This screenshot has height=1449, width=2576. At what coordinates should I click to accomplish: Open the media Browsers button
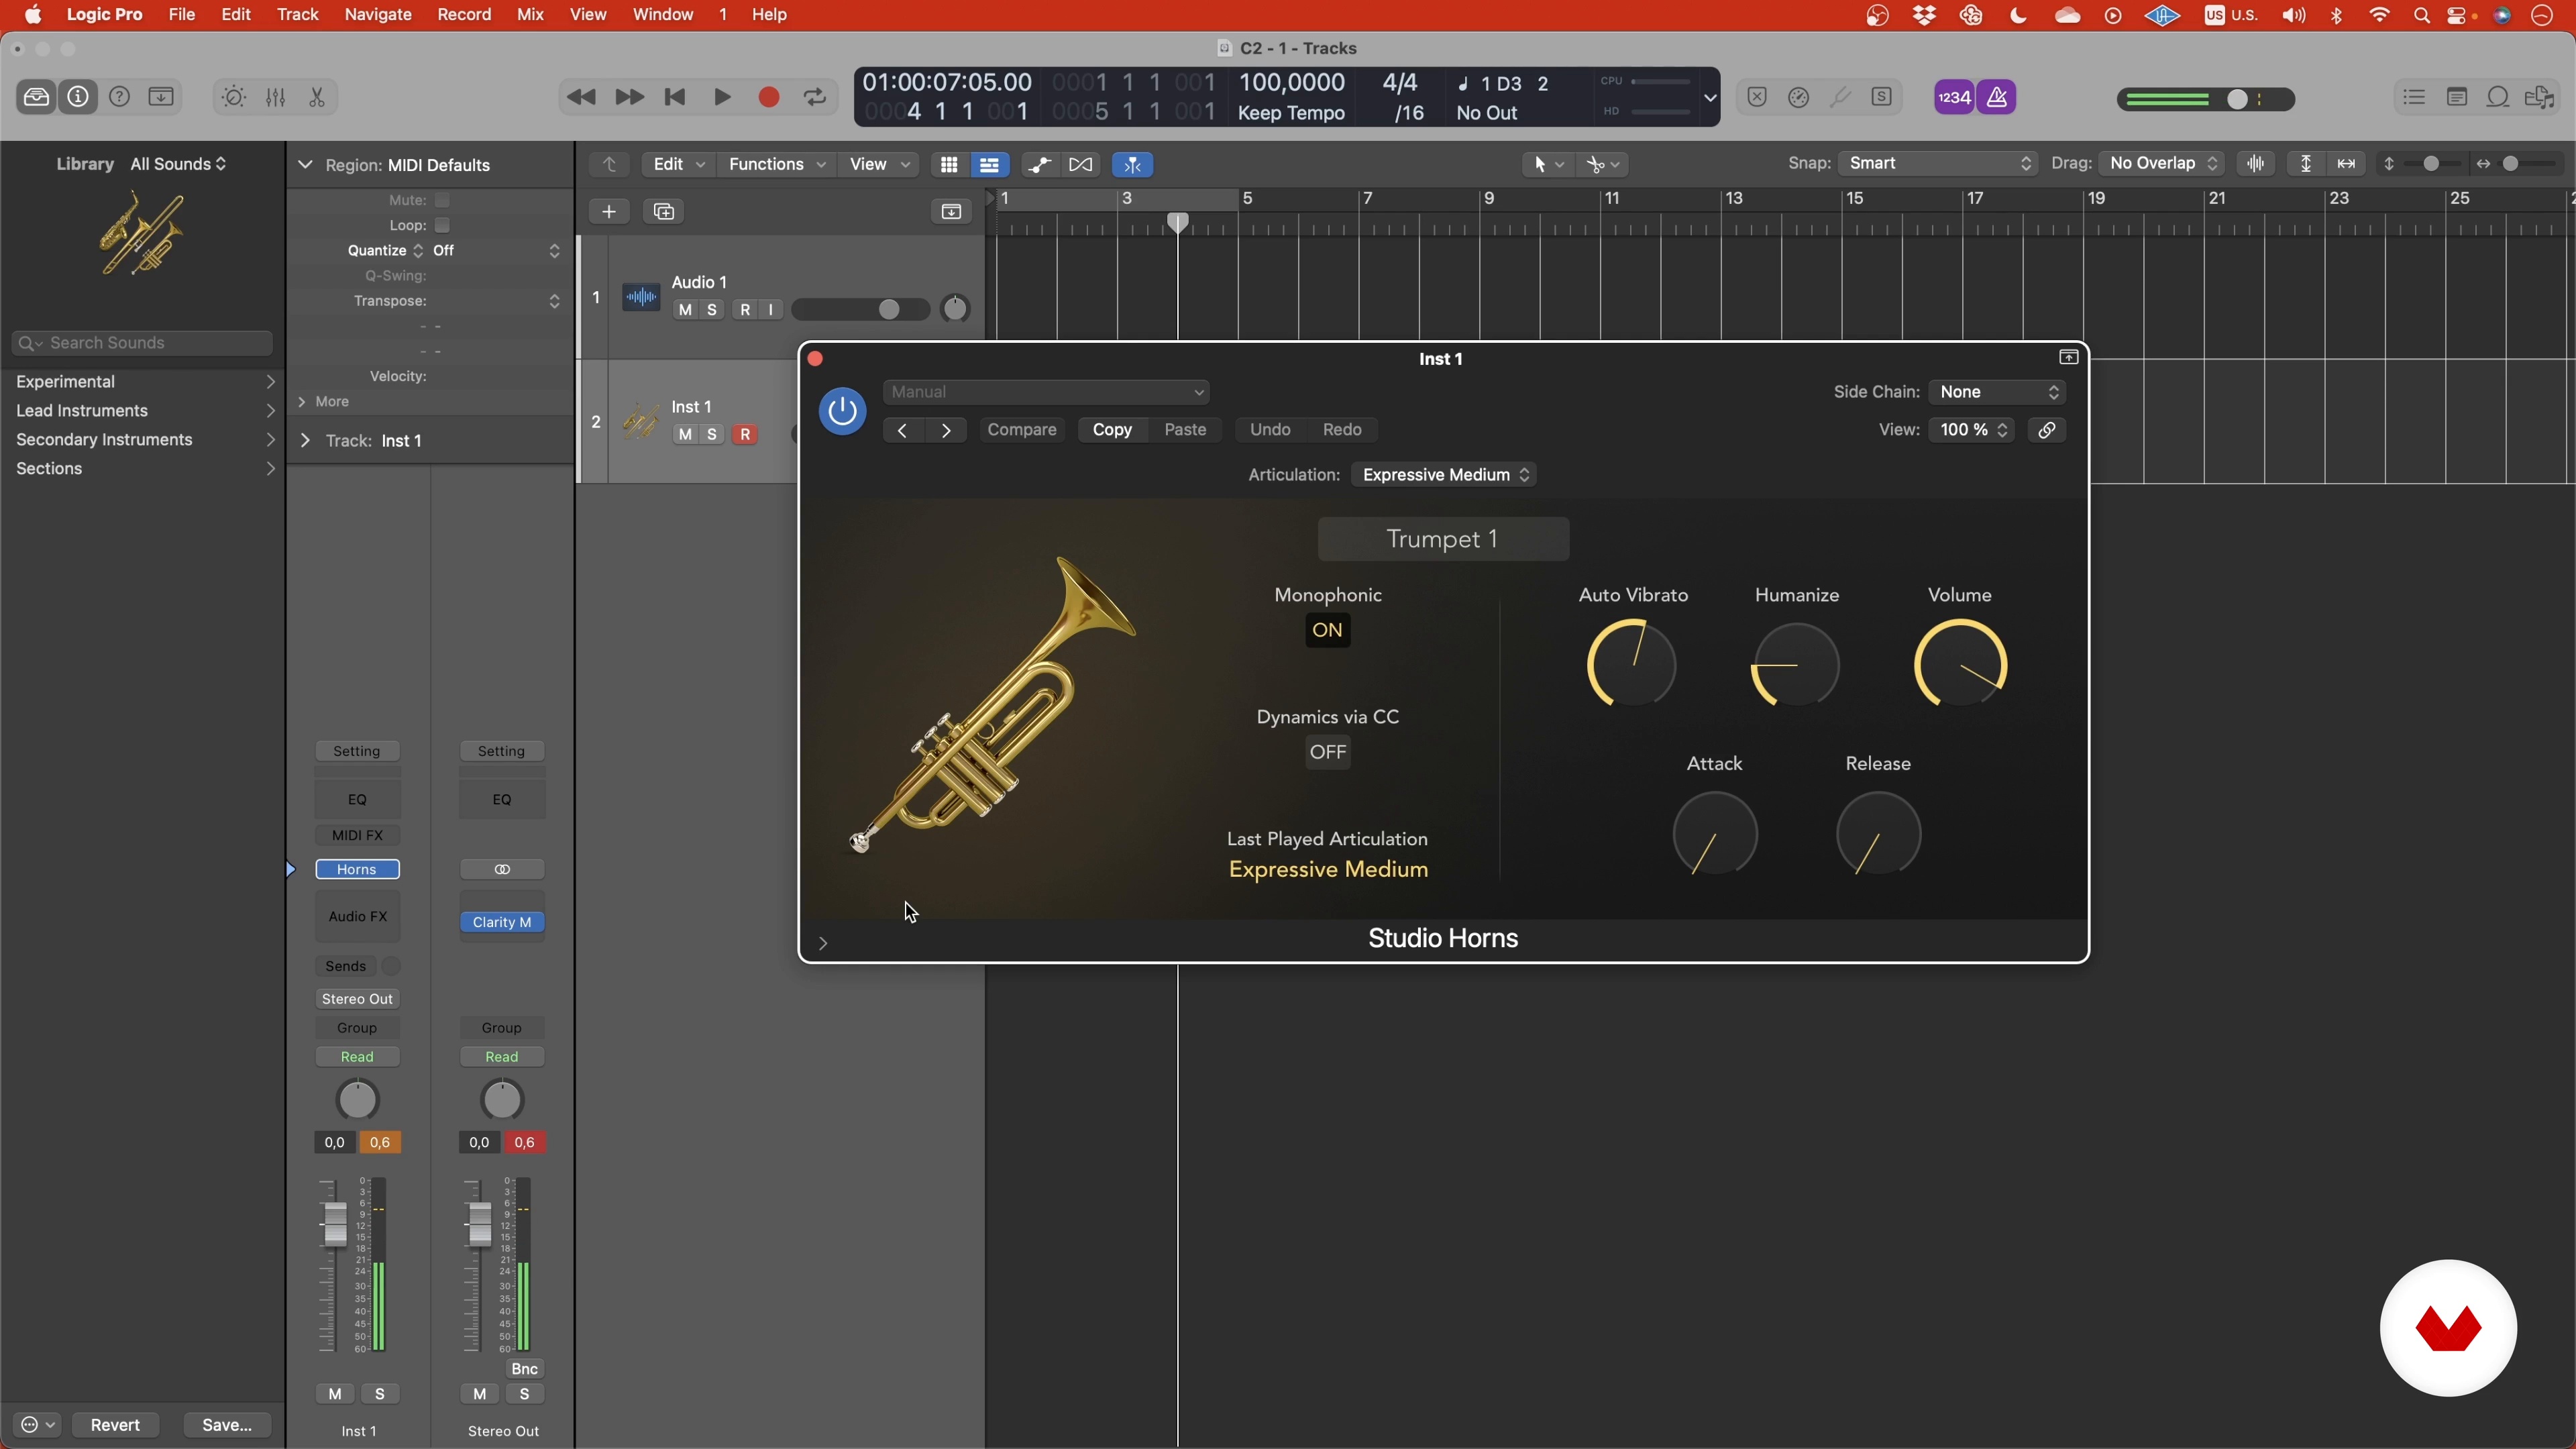coord(2541,97)
